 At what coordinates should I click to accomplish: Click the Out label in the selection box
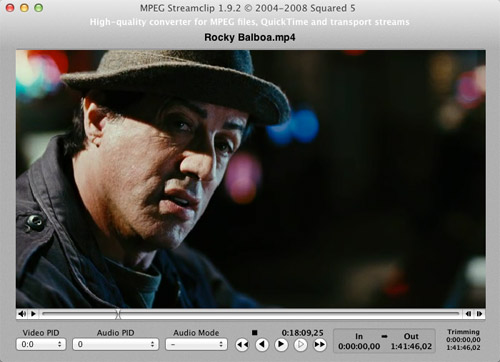pos(411,336)
